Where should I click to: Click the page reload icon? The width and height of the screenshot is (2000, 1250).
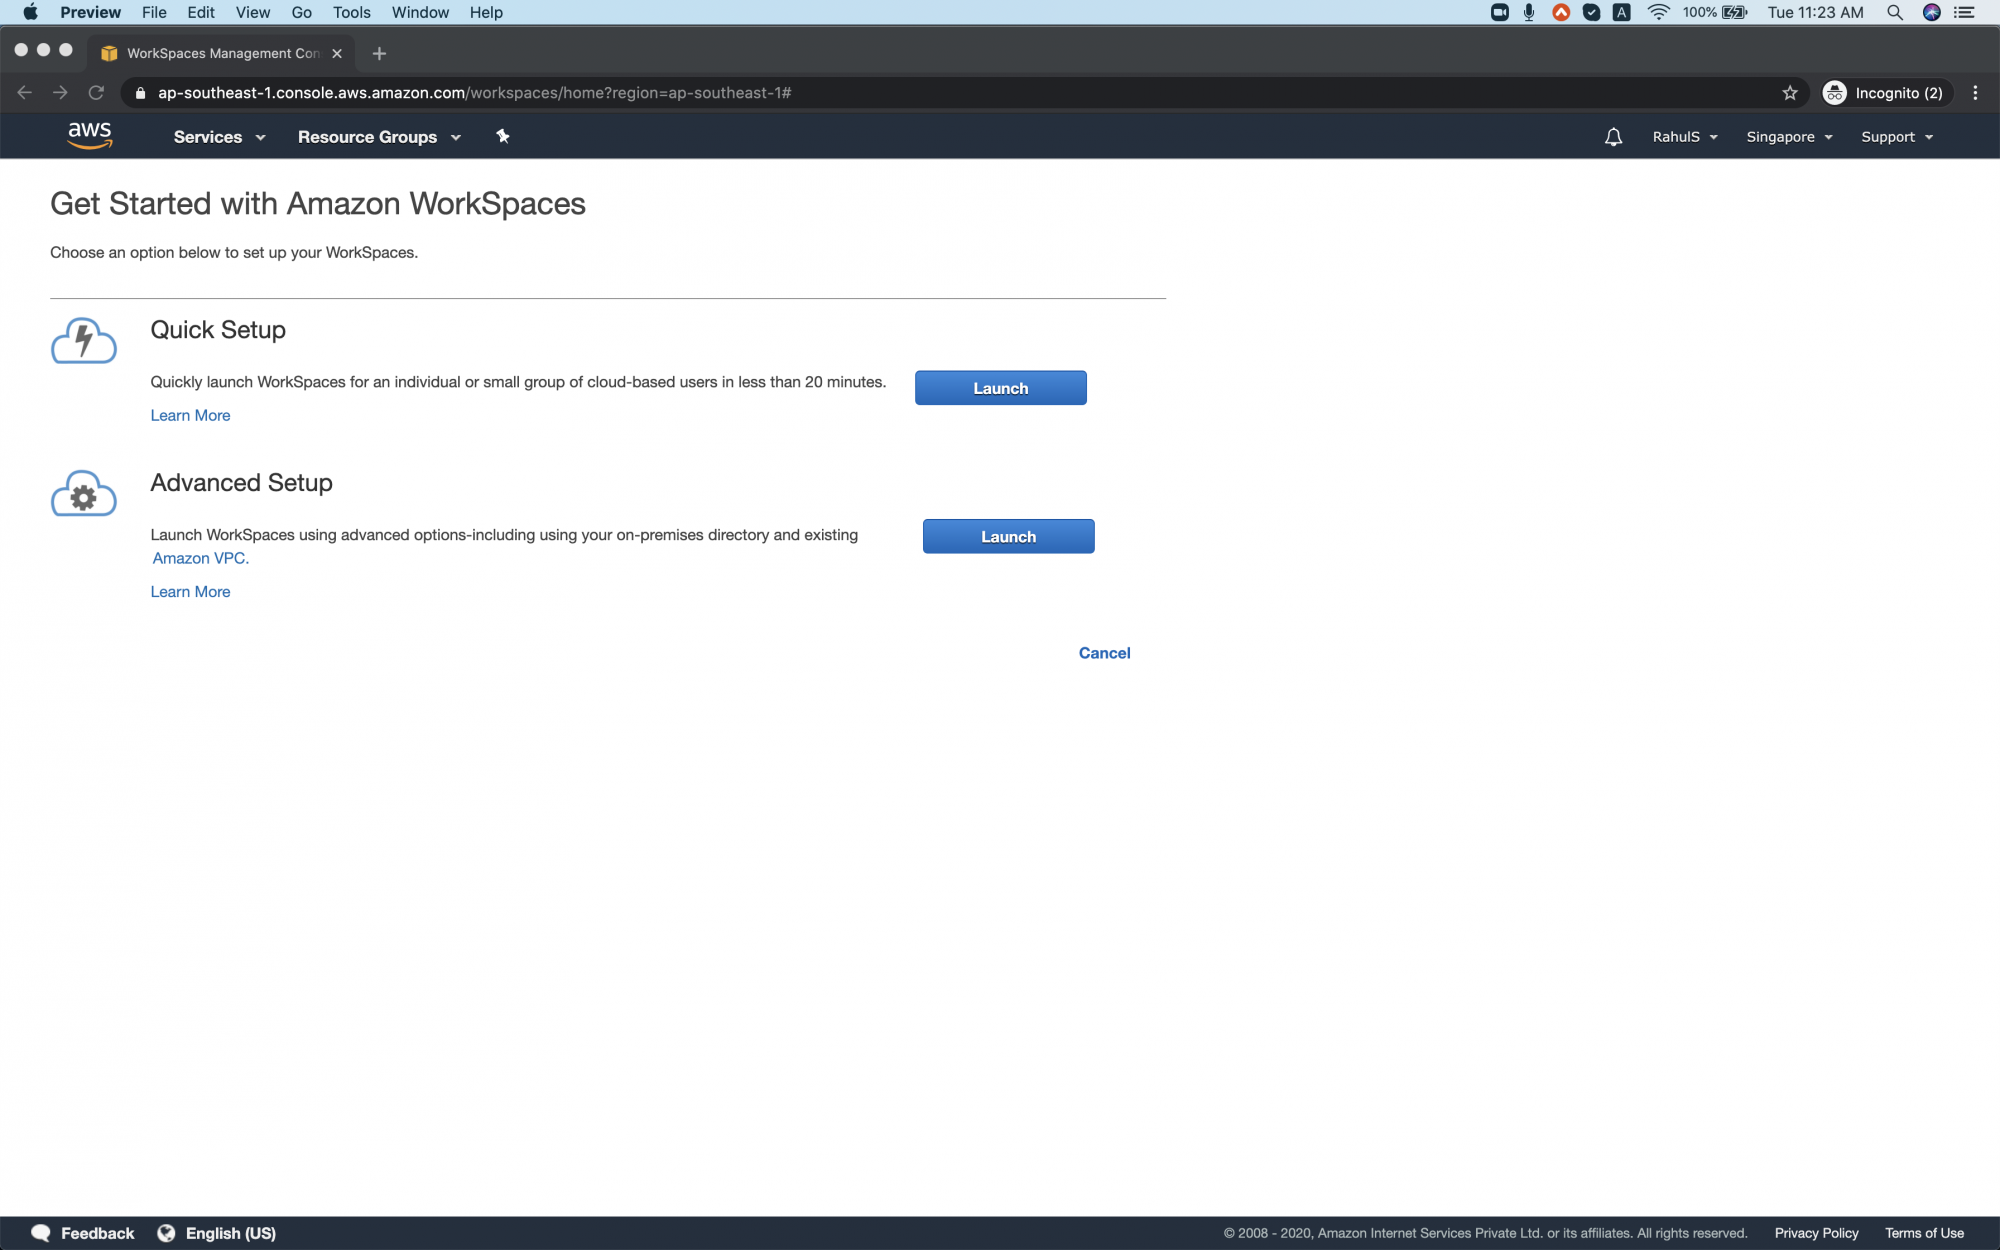click(96, 92)
